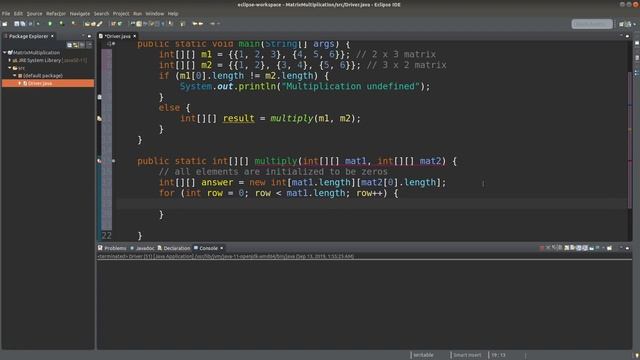This screenshot has height=360, width=640.
Task: Open the Navigate menu
Action: (80, 14)
